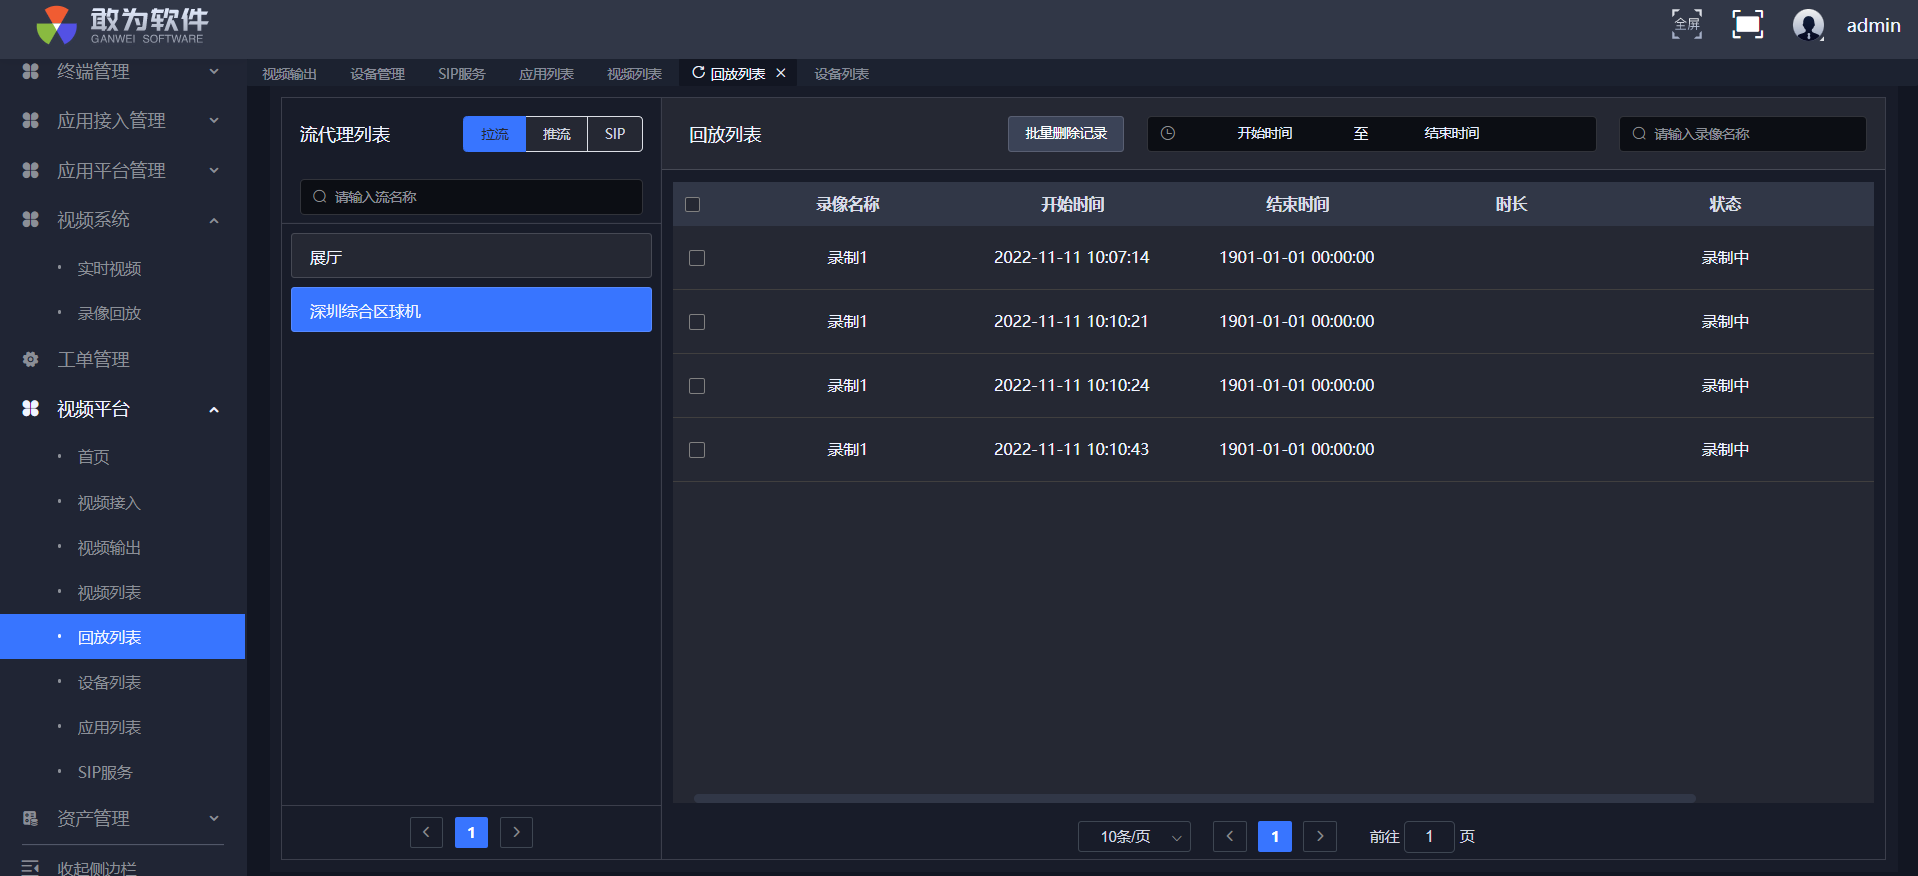Click the collapse sidebar icon (收起侧边栏)
The height and width of the screenshot is (876, 1918).
coord(30,867)
